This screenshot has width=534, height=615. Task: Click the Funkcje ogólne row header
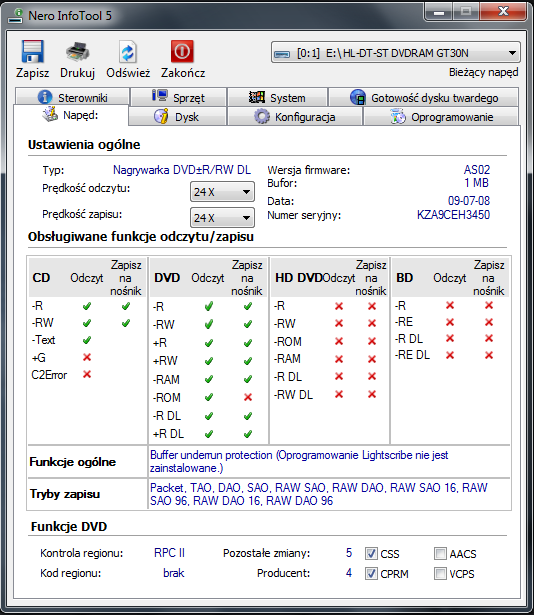point(73,462)
